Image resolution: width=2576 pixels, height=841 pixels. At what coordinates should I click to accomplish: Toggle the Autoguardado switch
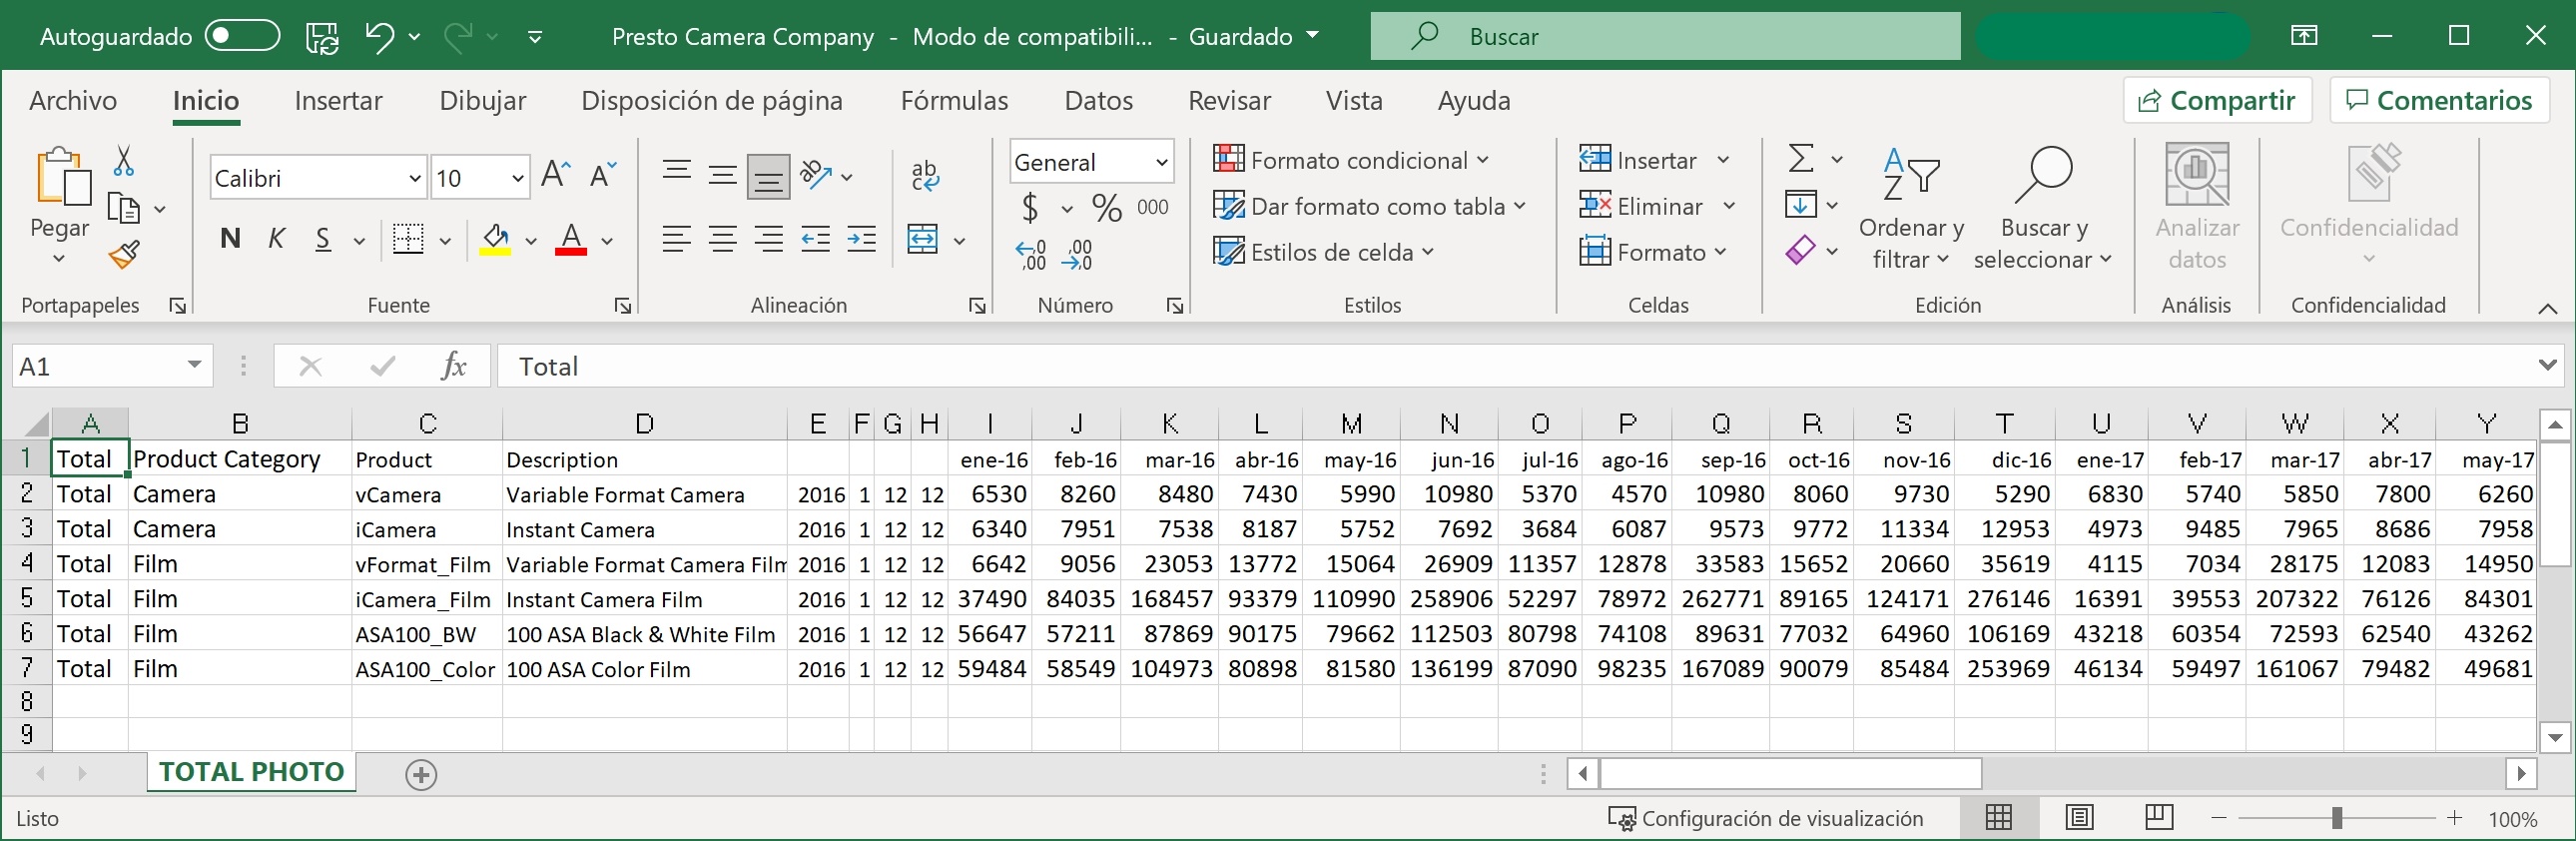click(x=242, y=36)
